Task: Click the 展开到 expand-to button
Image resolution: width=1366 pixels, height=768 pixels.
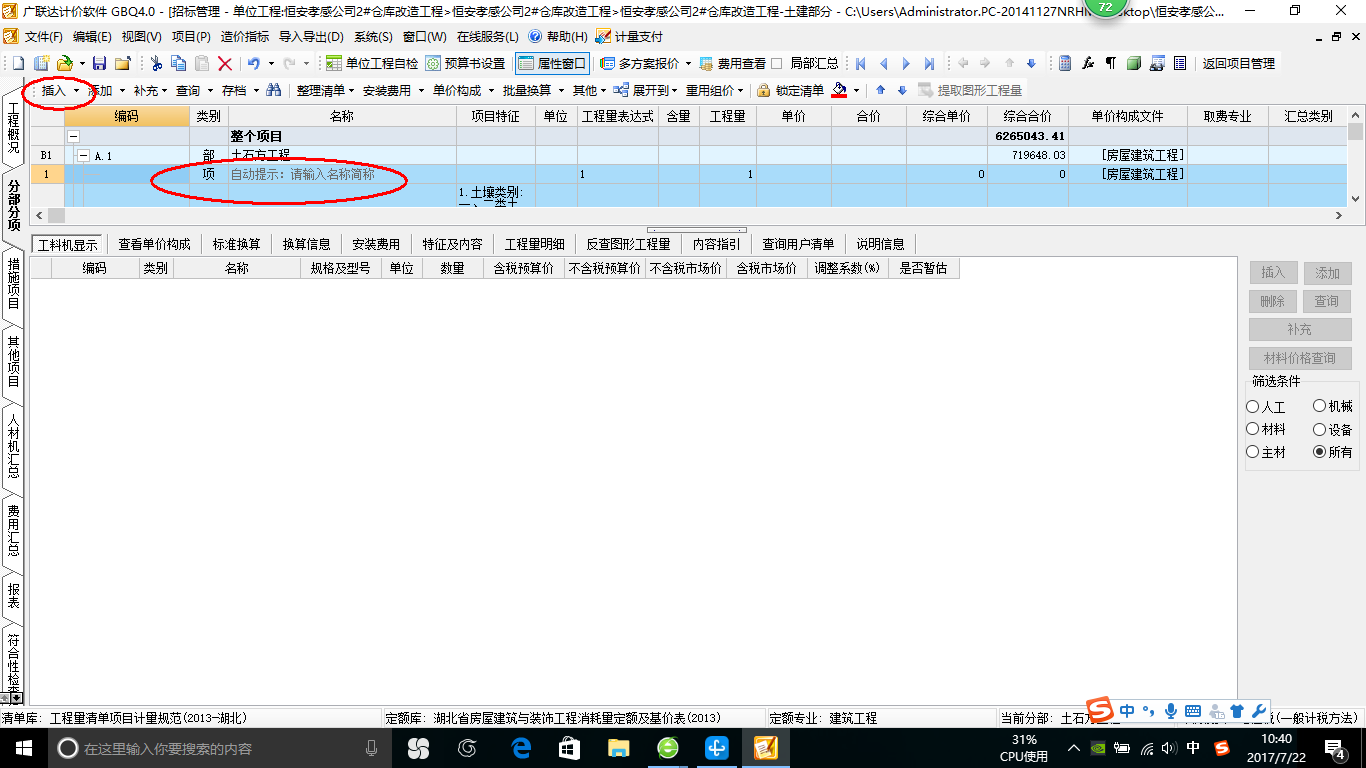Action: pyautogui.click(x=644, y=90)
